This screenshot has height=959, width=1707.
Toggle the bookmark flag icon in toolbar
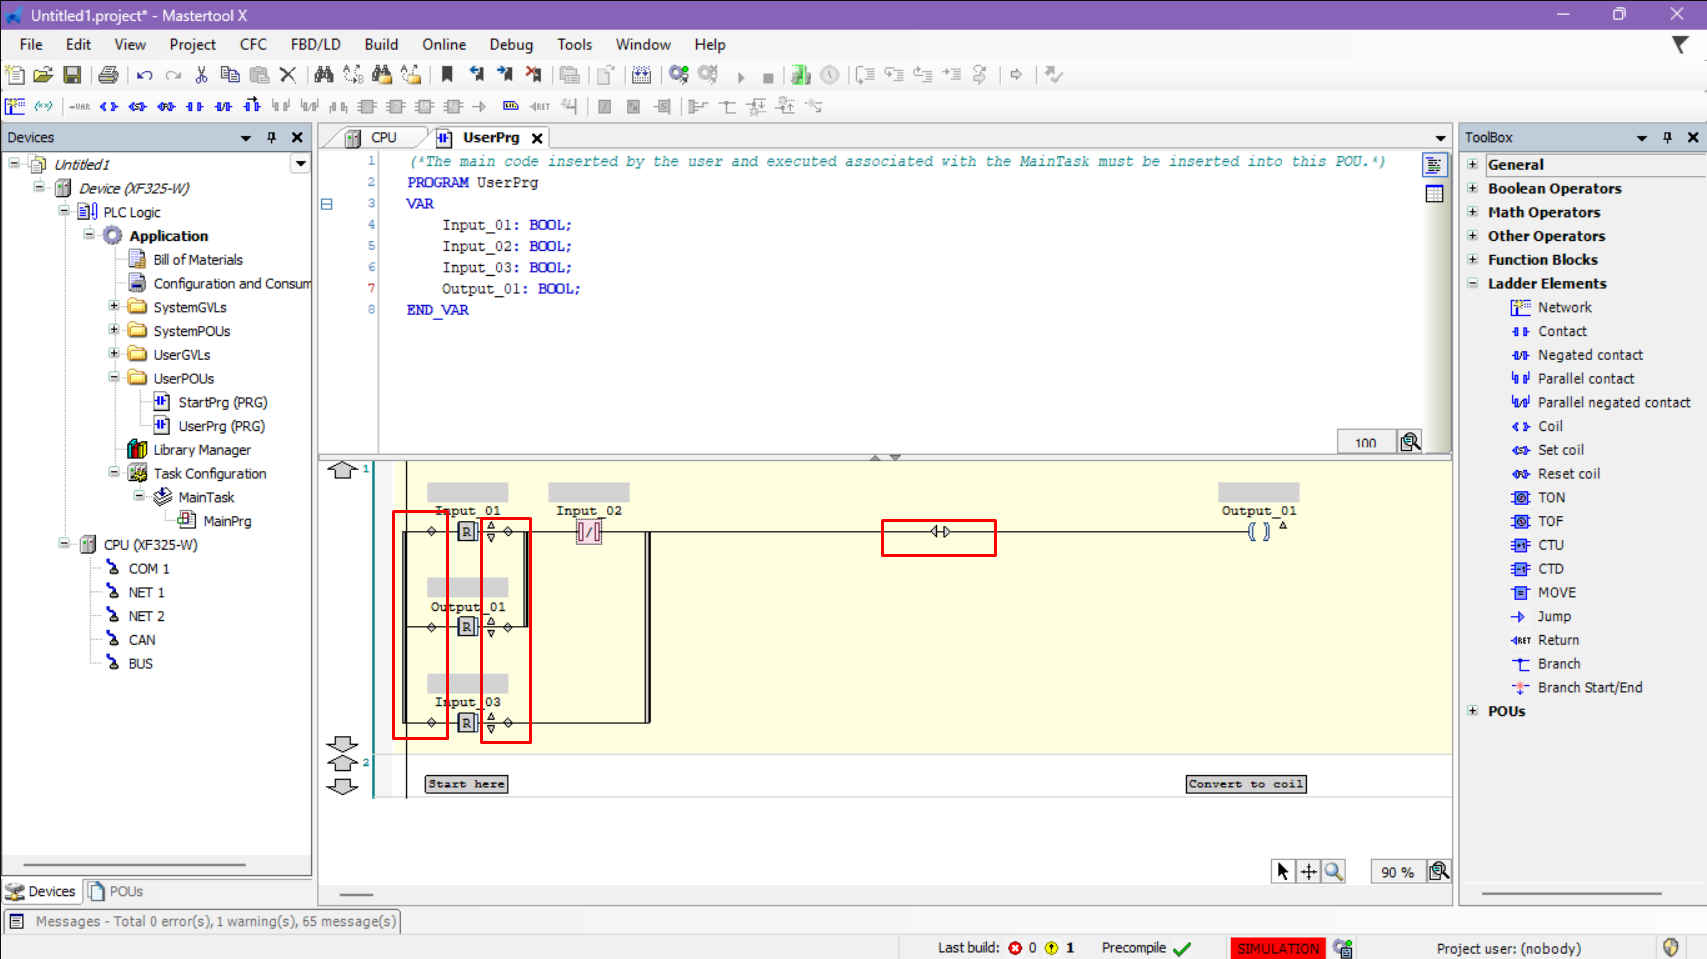[x=447, y=75]
